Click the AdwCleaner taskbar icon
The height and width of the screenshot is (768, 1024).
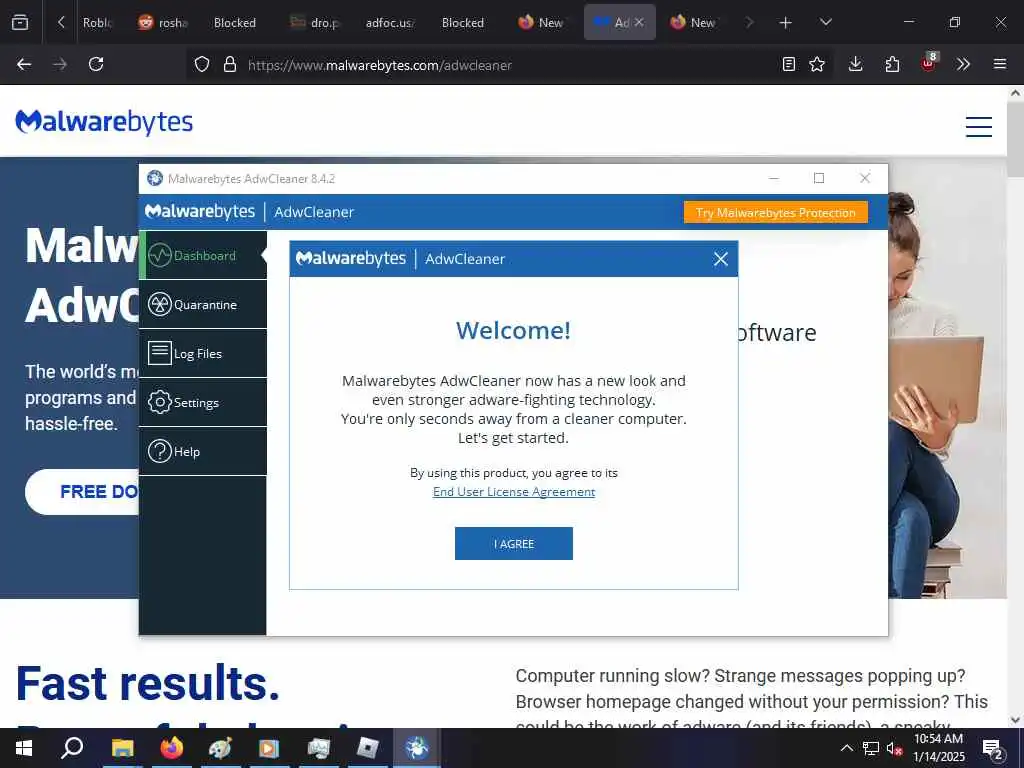tap(417, 748)
